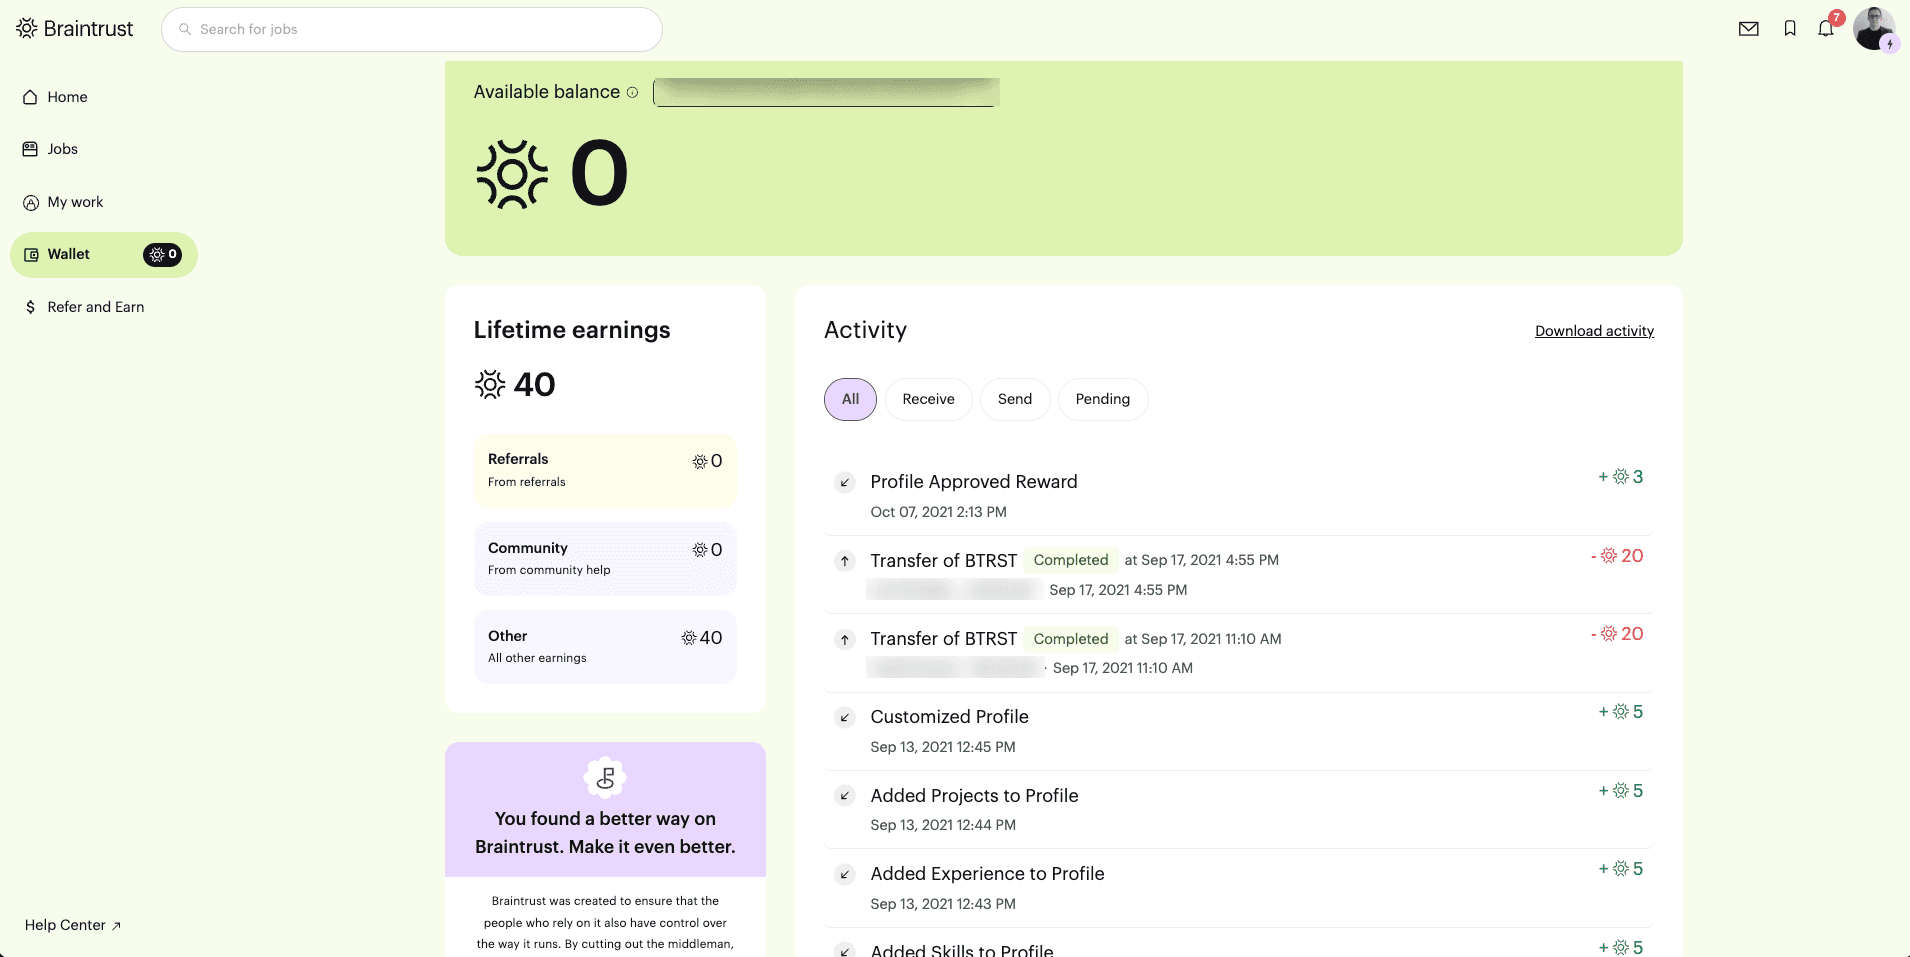The height and width of the screenshot is (957, 1910).
Task: Filter activity by Pending
Action: pos(1103,399)
